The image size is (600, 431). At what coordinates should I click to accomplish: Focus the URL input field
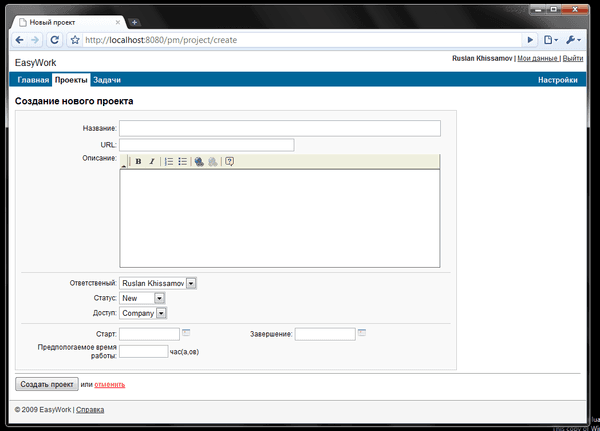pyautogui.click(x=207, y=145)
